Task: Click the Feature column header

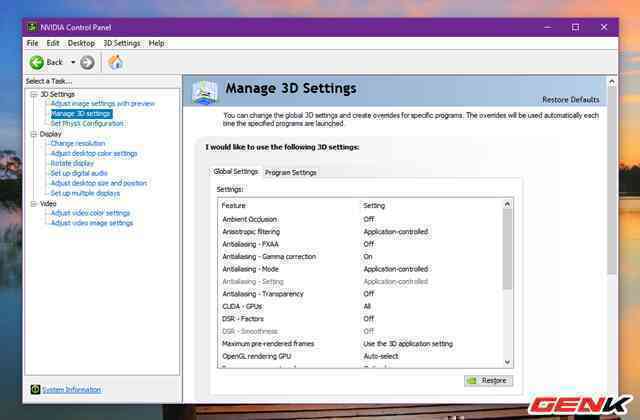Action: [x=233, y=206]
